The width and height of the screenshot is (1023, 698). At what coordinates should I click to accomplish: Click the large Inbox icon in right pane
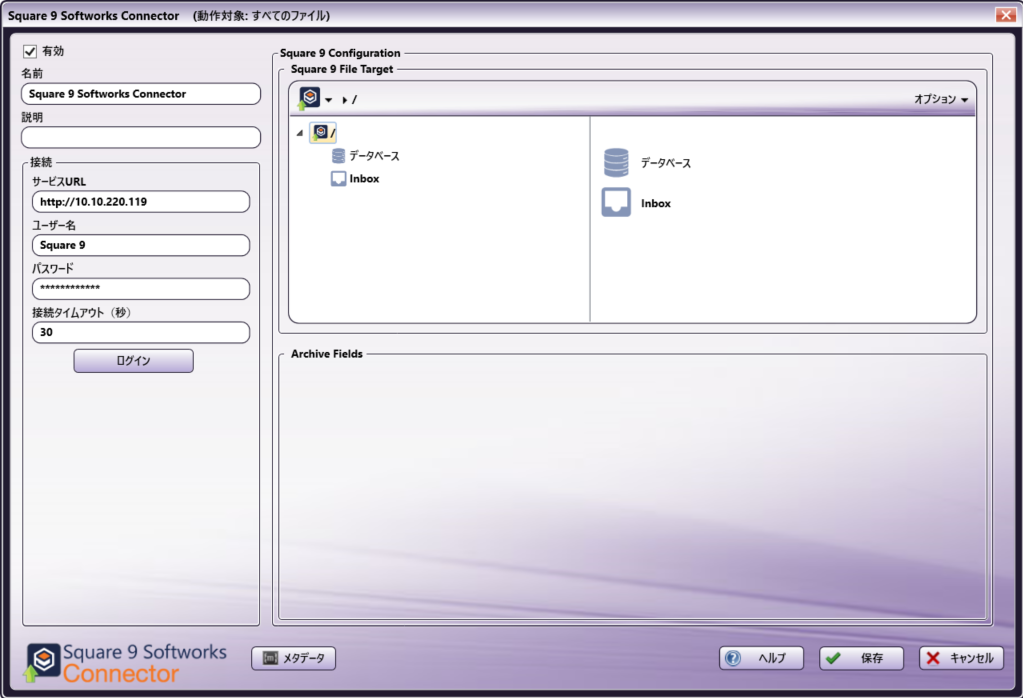[616, 203]
